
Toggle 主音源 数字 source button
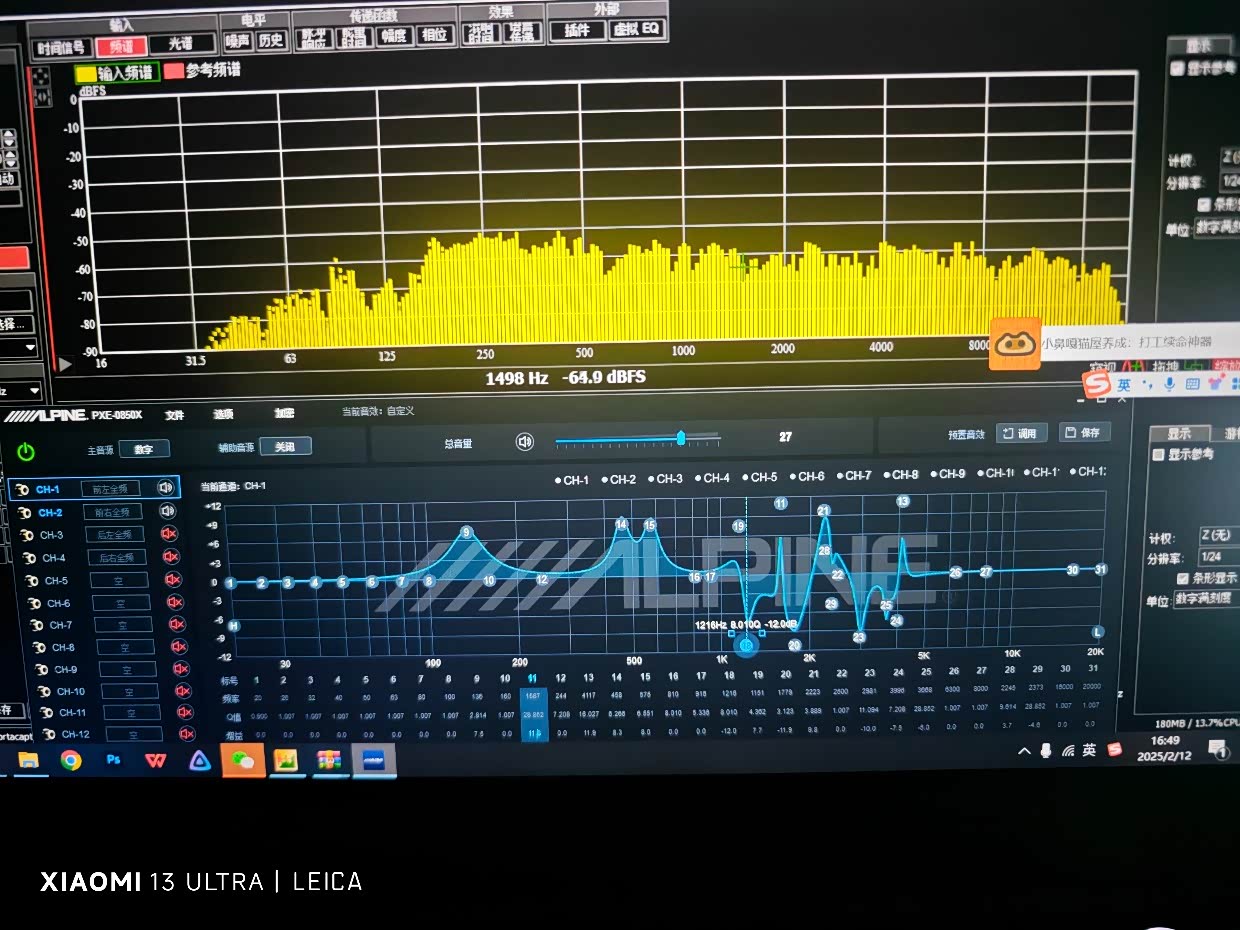point(144,450)
